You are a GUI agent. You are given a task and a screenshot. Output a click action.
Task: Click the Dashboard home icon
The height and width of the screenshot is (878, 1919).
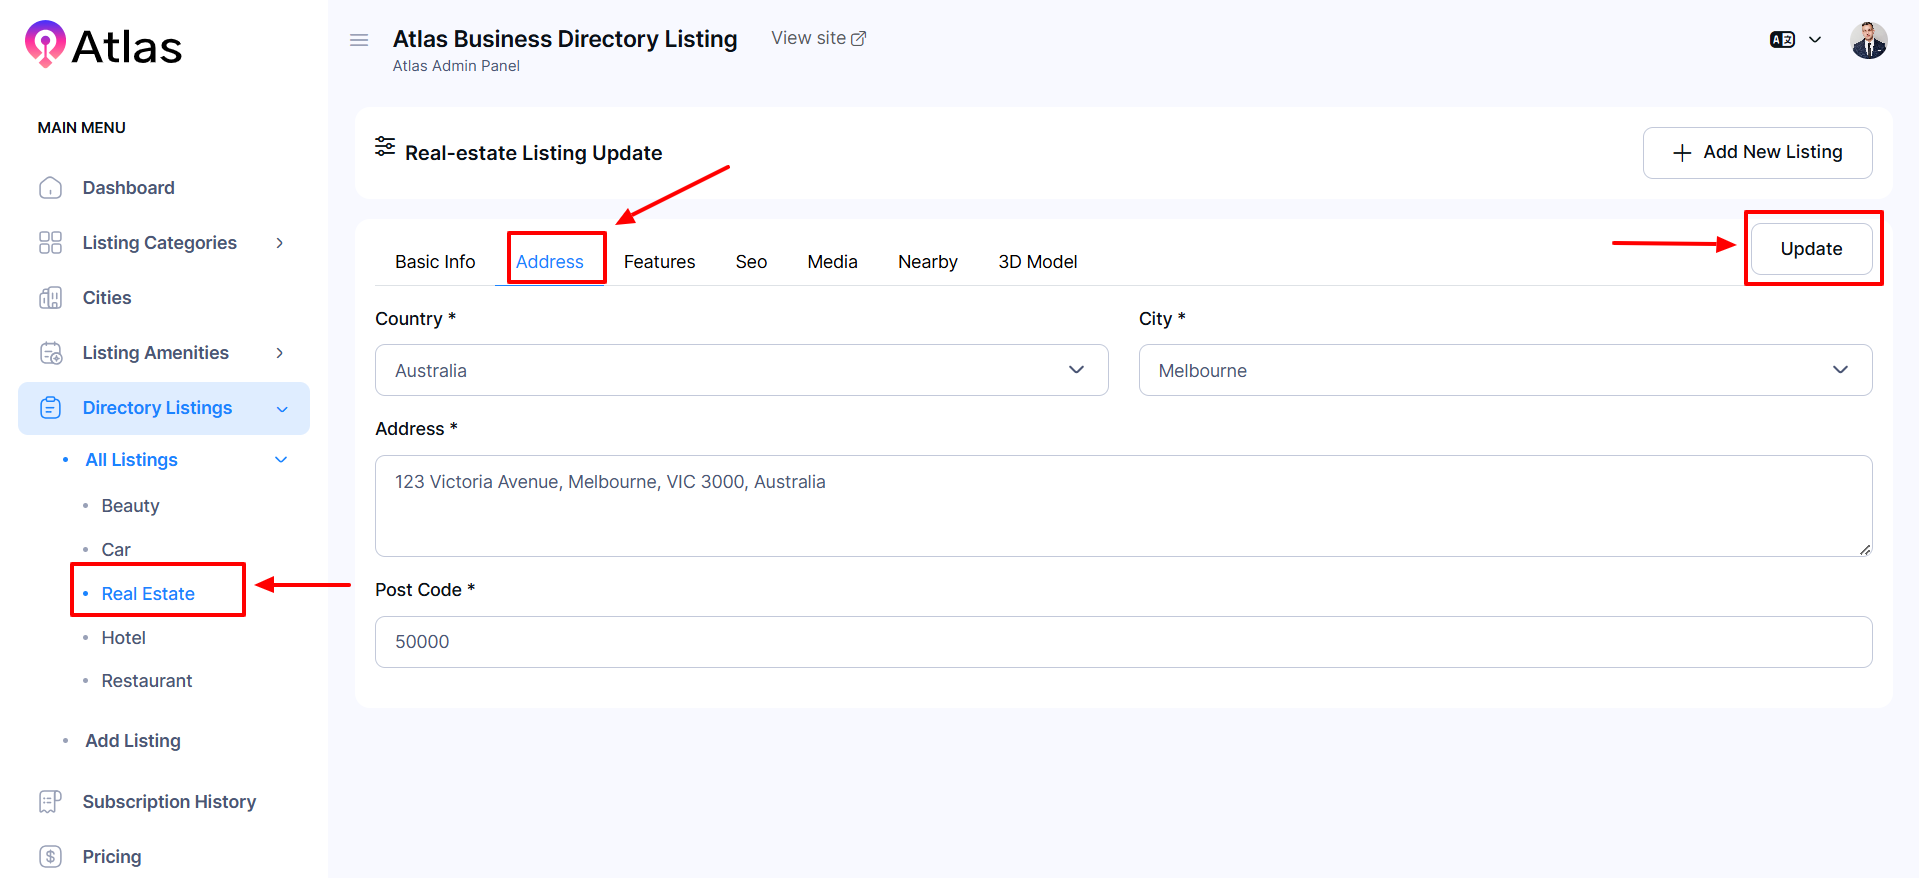pos(50,188)
